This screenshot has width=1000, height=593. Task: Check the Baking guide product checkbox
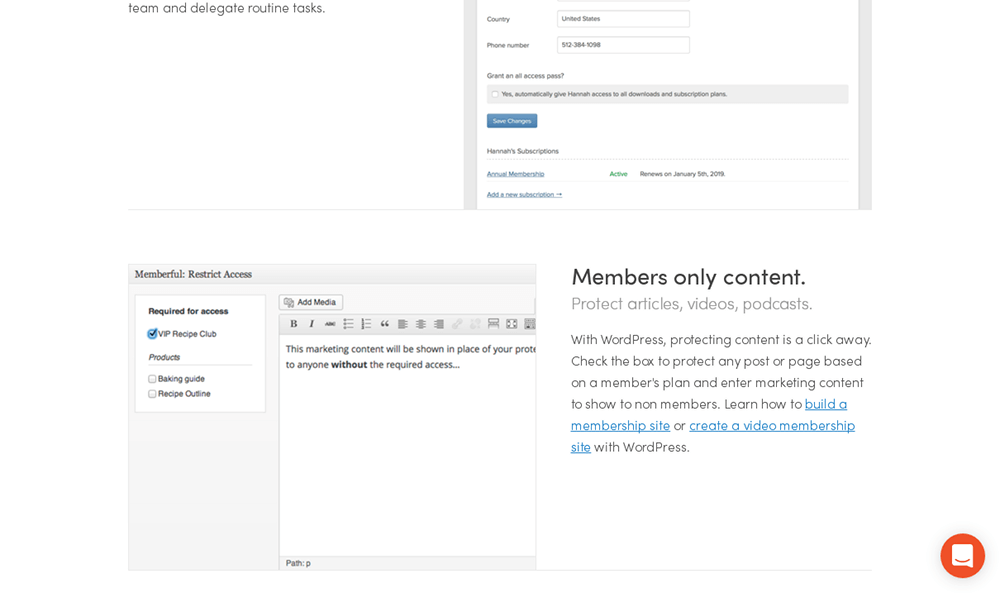tap(152, 379)
